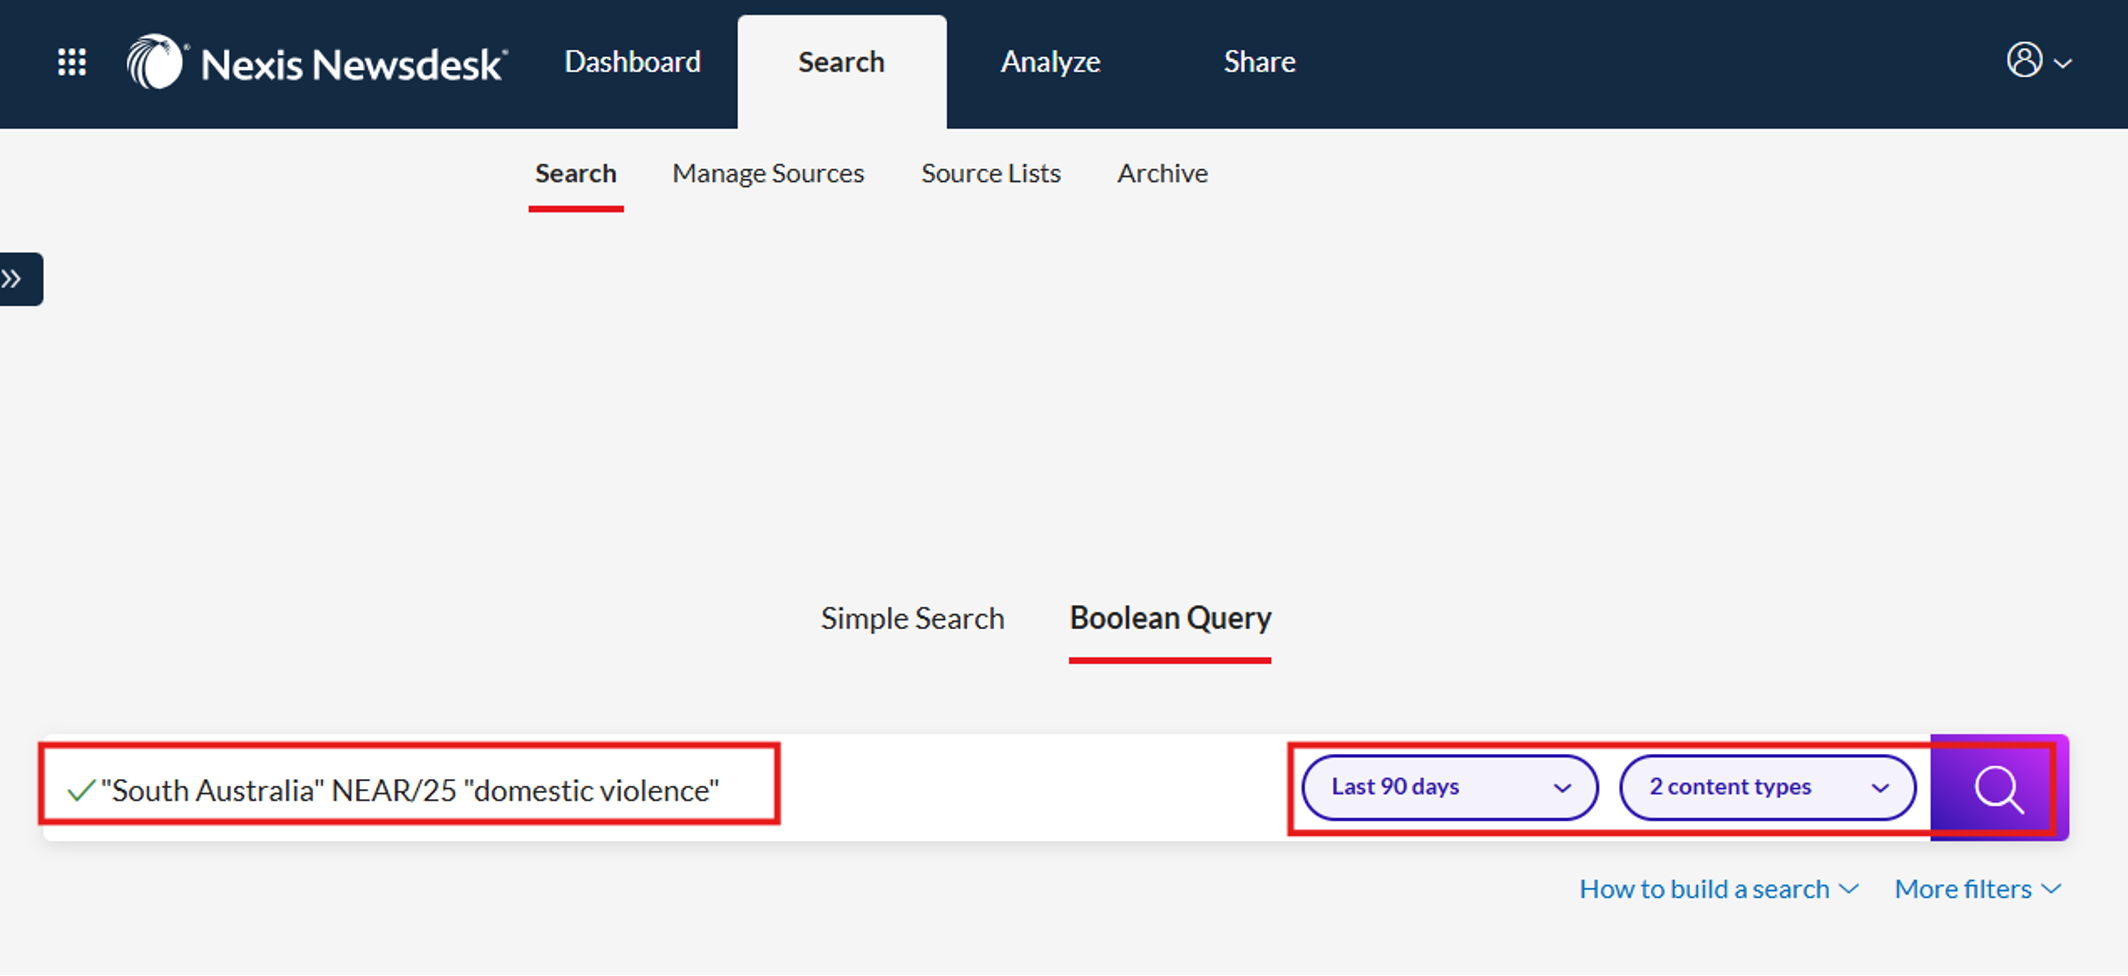Open Manage Sources sub-tab
Screen dimensions: 2128x976
(768, 174)
